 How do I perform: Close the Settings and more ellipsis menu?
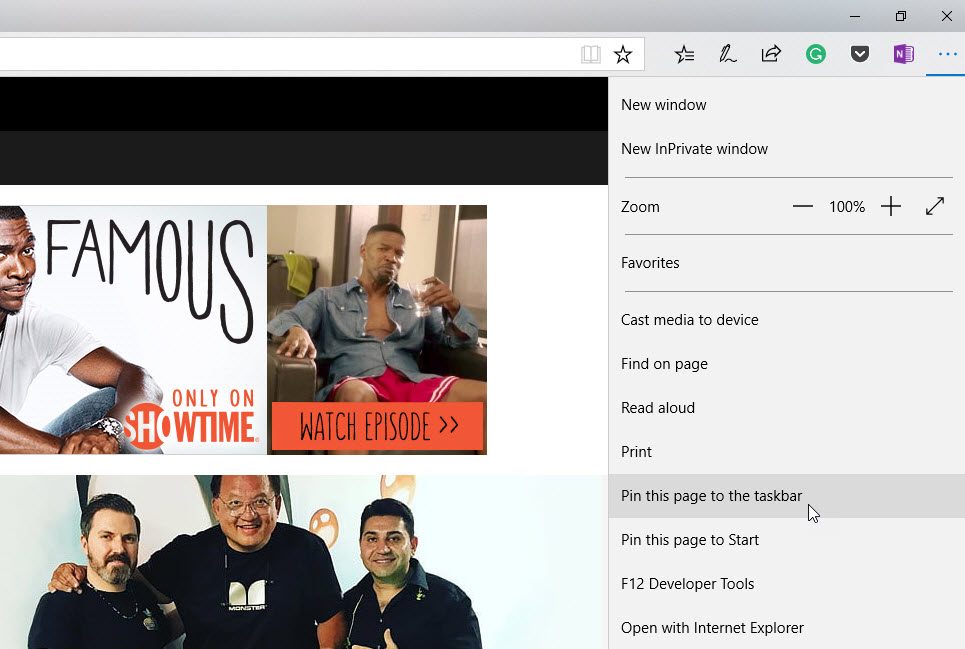(947, 54)
